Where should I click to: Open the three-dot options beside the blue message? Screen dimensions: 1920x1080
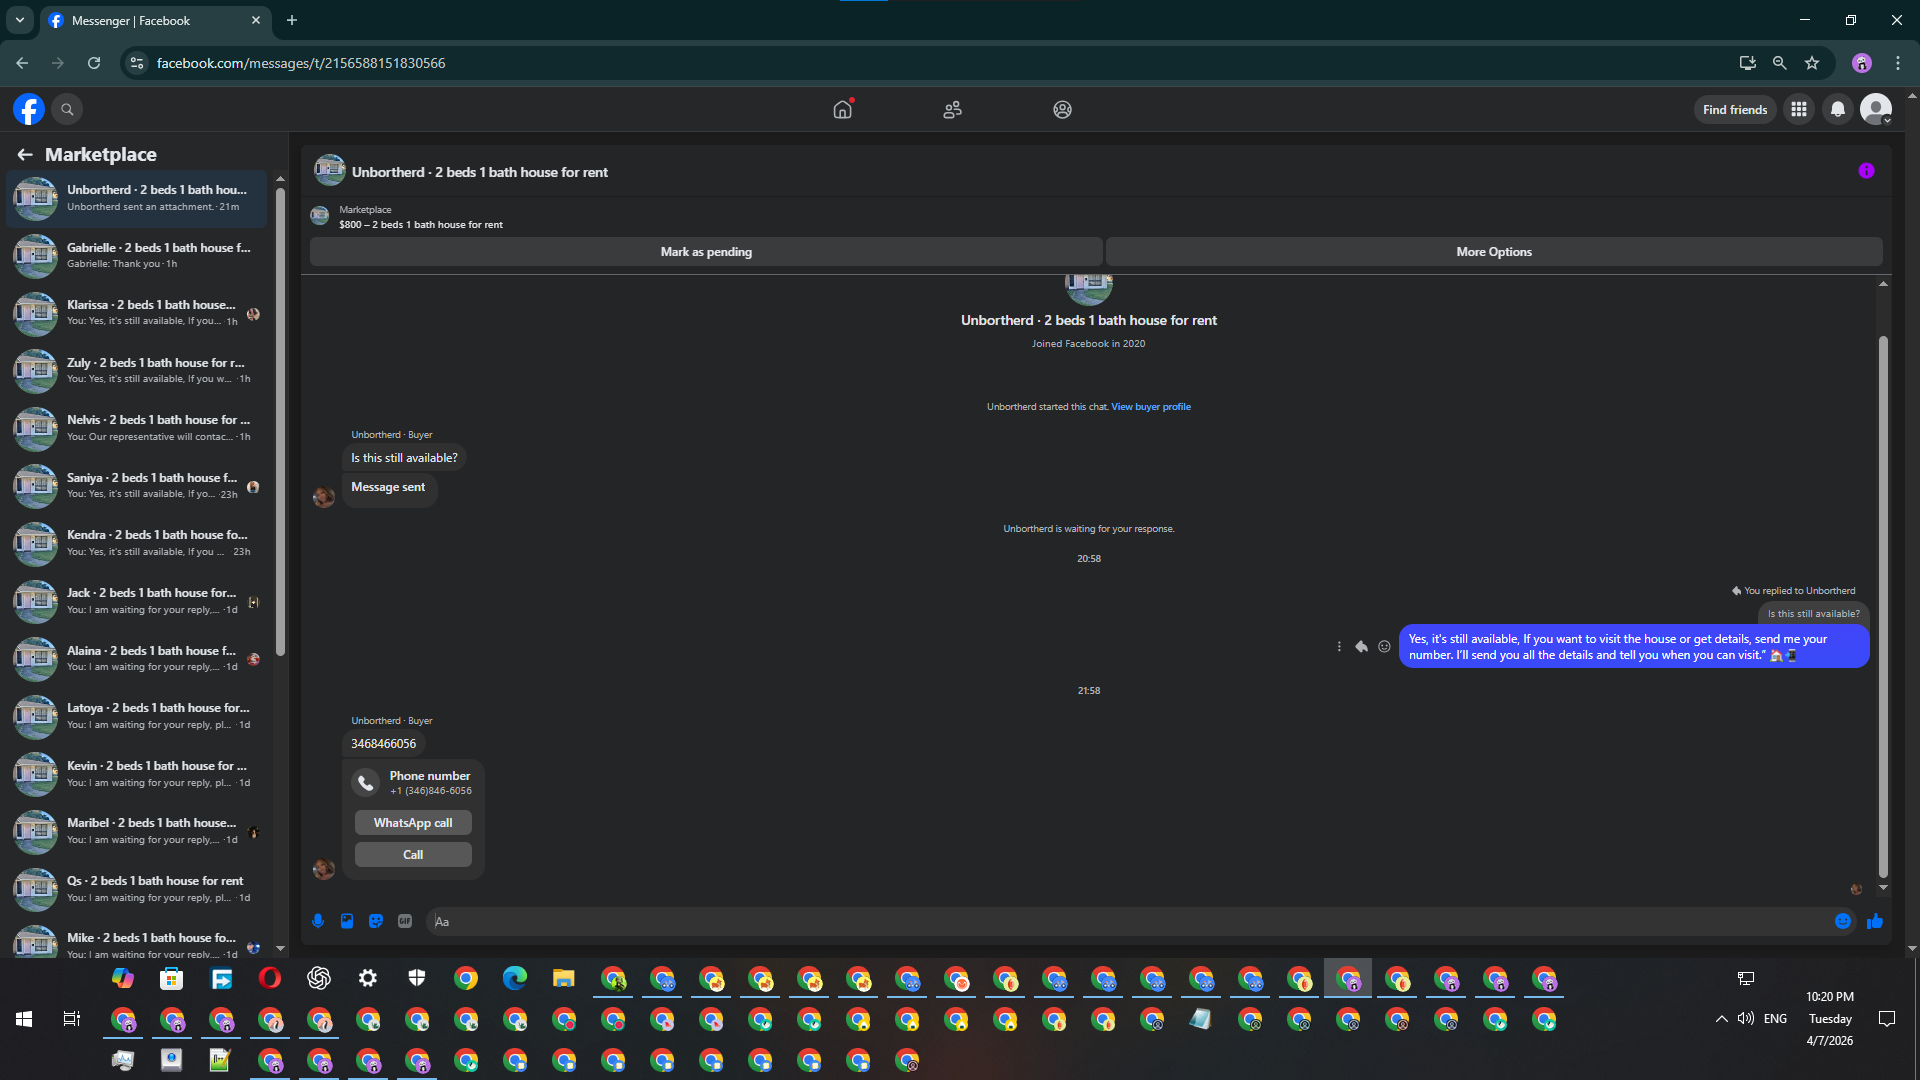coord(1339,646)
